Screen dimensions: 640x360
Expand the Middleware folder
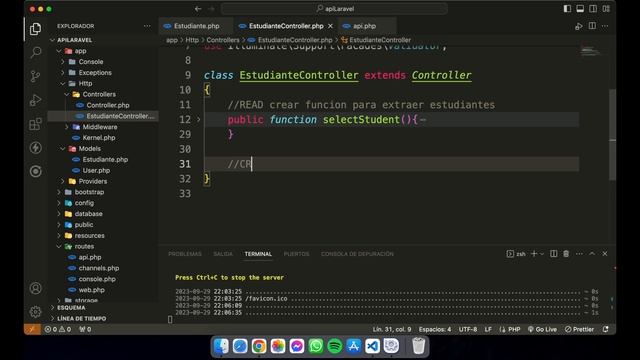67,127
